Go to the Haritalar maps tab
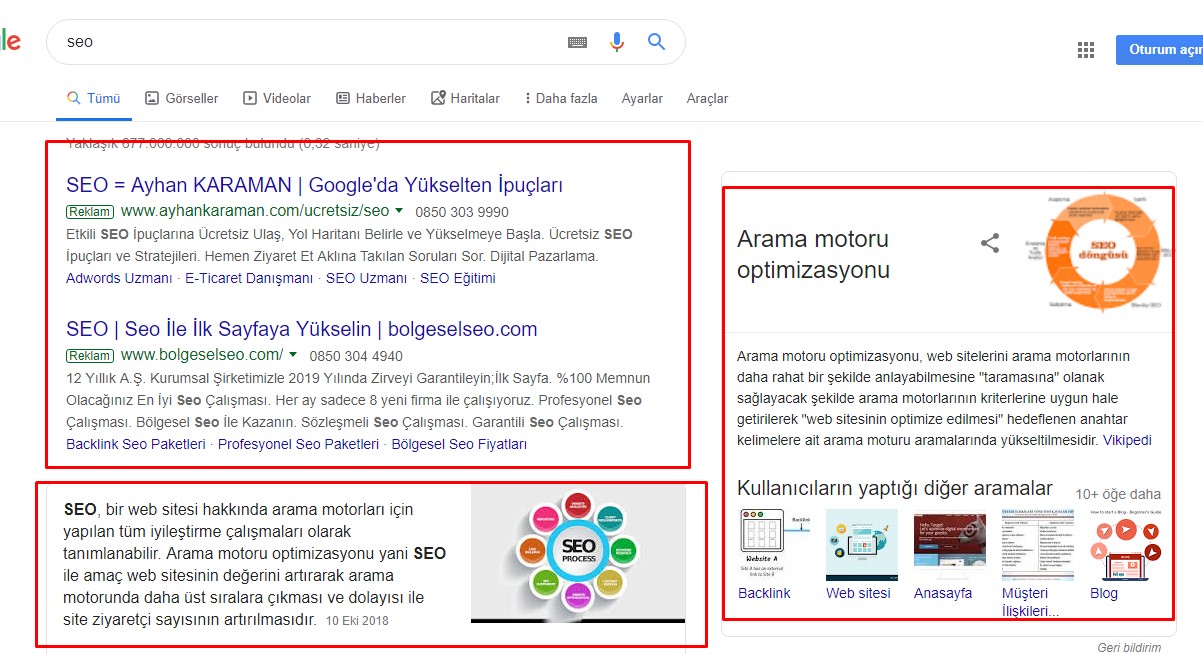This screenshot has height=654, width=1203. click(x=465, y=98)
